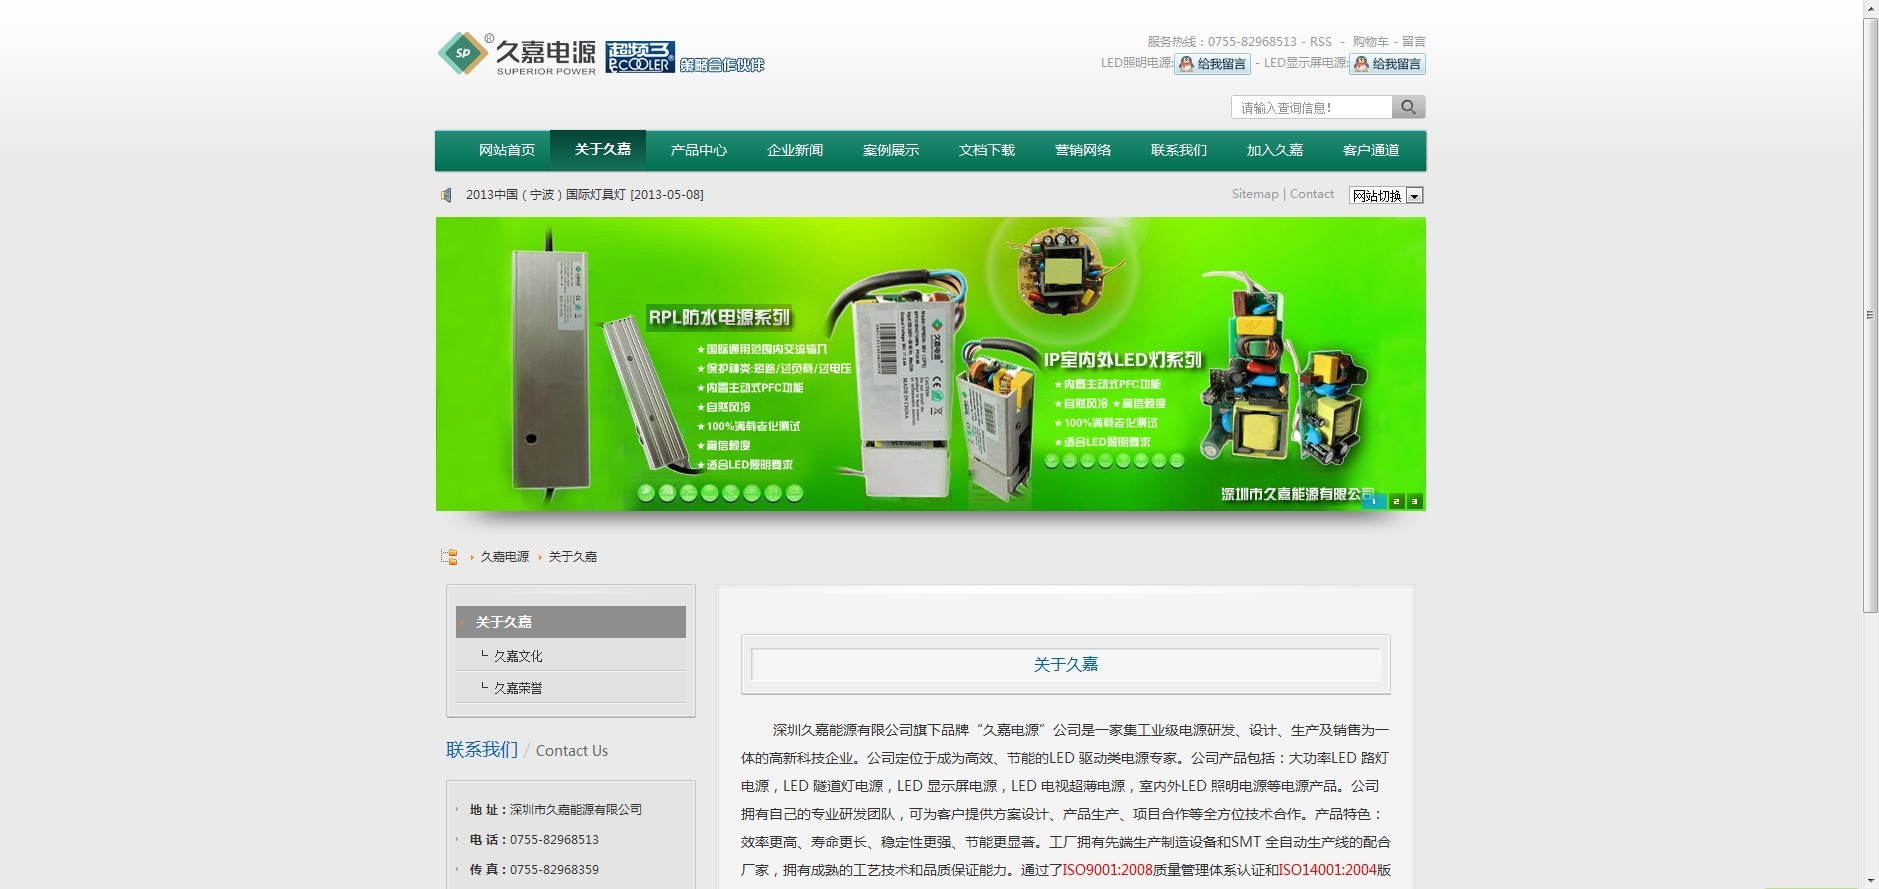Click the 请输入查询信息 search field

(x=1312, y=107)
